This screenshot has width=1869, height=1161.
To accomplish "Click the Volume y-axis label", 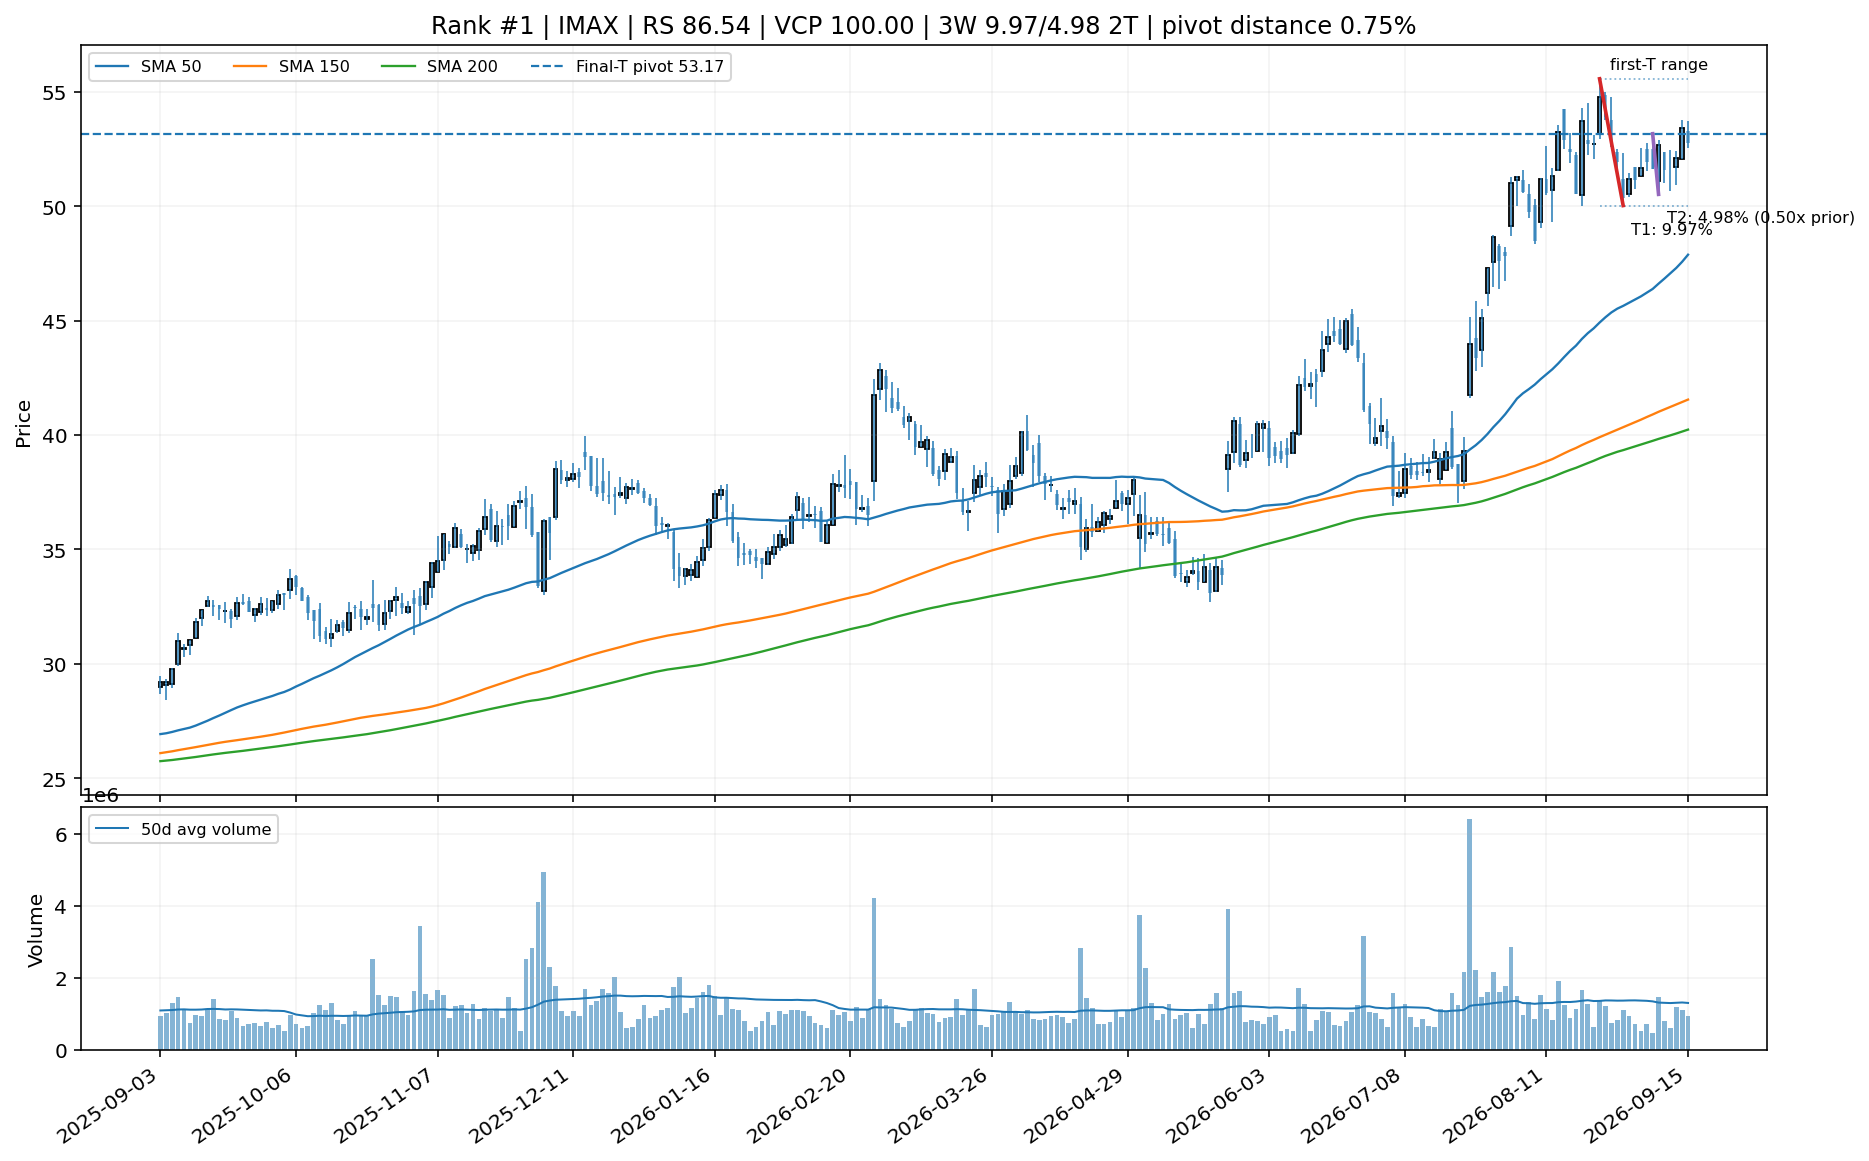I will 36,930.
